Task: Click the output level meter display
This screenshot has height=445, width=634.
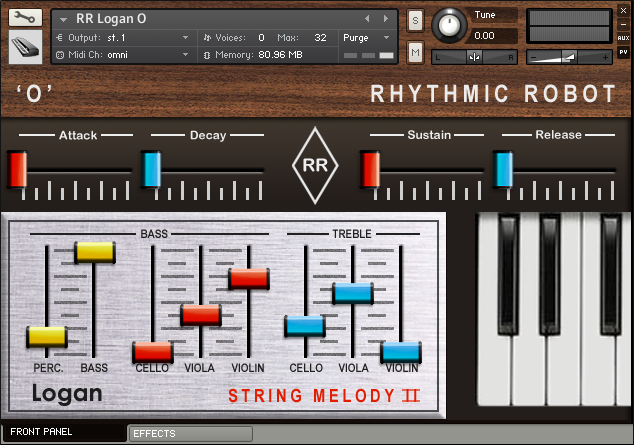Action: coord(569,26)
